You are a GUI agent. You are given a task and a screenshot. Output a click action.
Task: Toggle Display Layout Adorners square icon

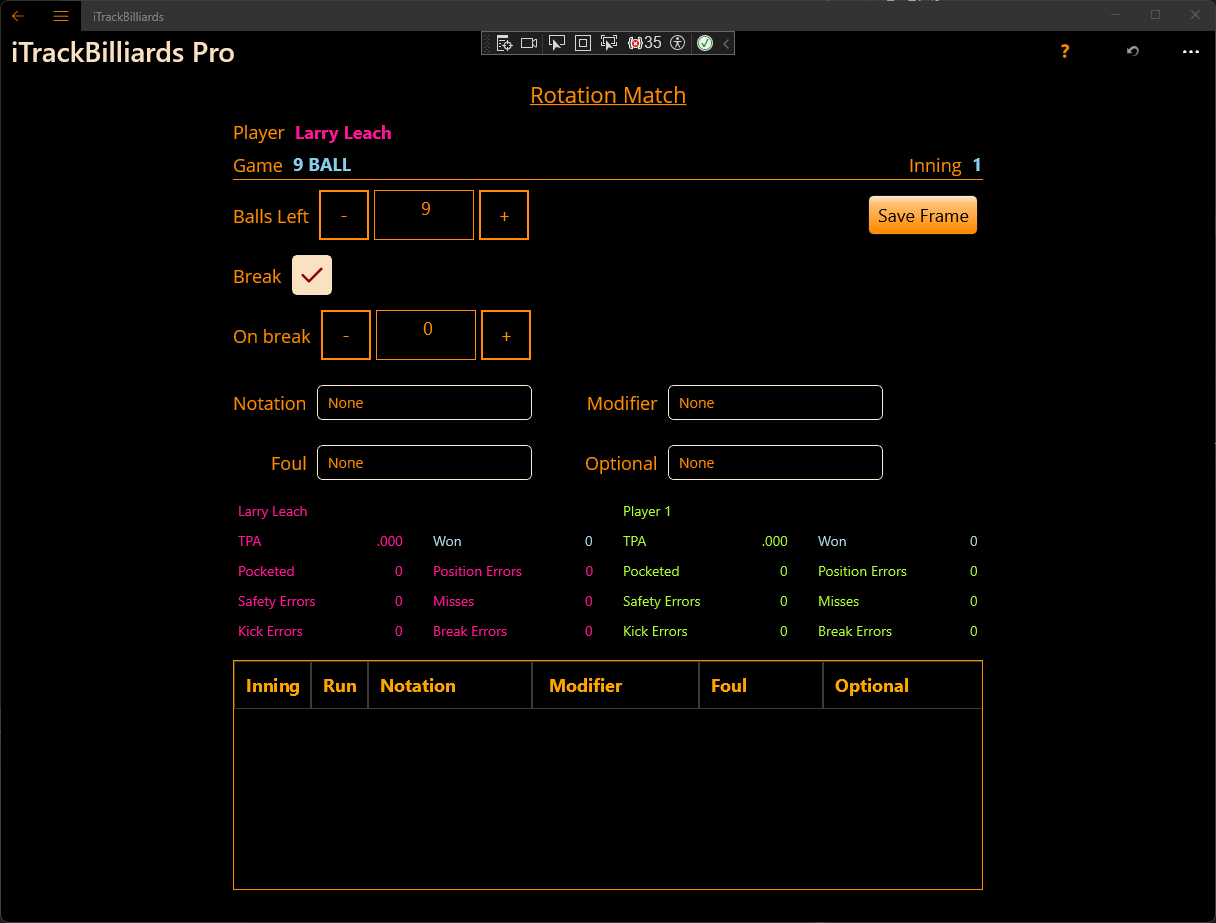583,43
